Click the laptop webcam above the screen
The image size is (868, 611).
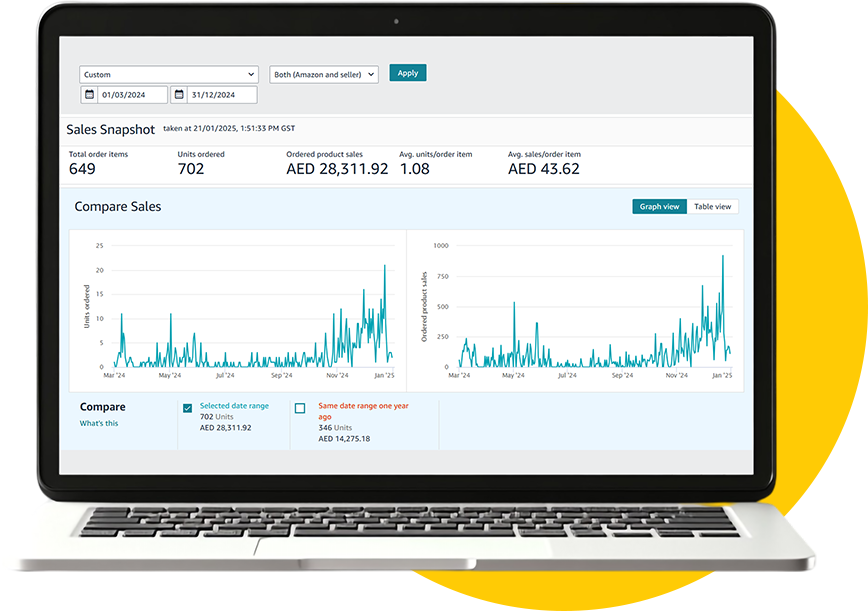[x=396, y=21]
